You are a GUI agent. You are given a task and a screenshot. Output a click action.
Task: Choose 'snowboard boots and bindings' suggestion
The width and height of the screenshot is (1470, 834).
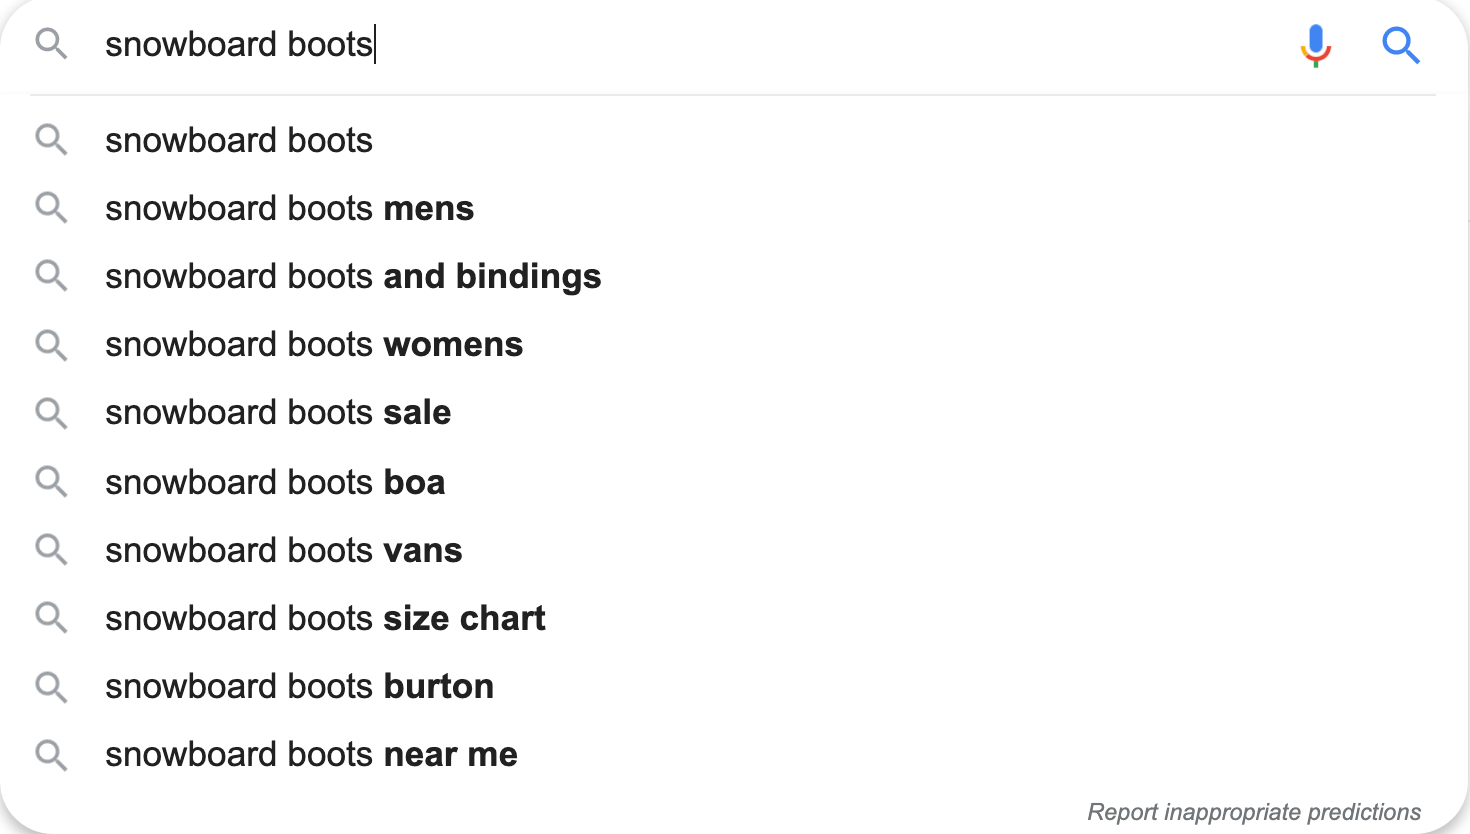[x=735, y=276]
